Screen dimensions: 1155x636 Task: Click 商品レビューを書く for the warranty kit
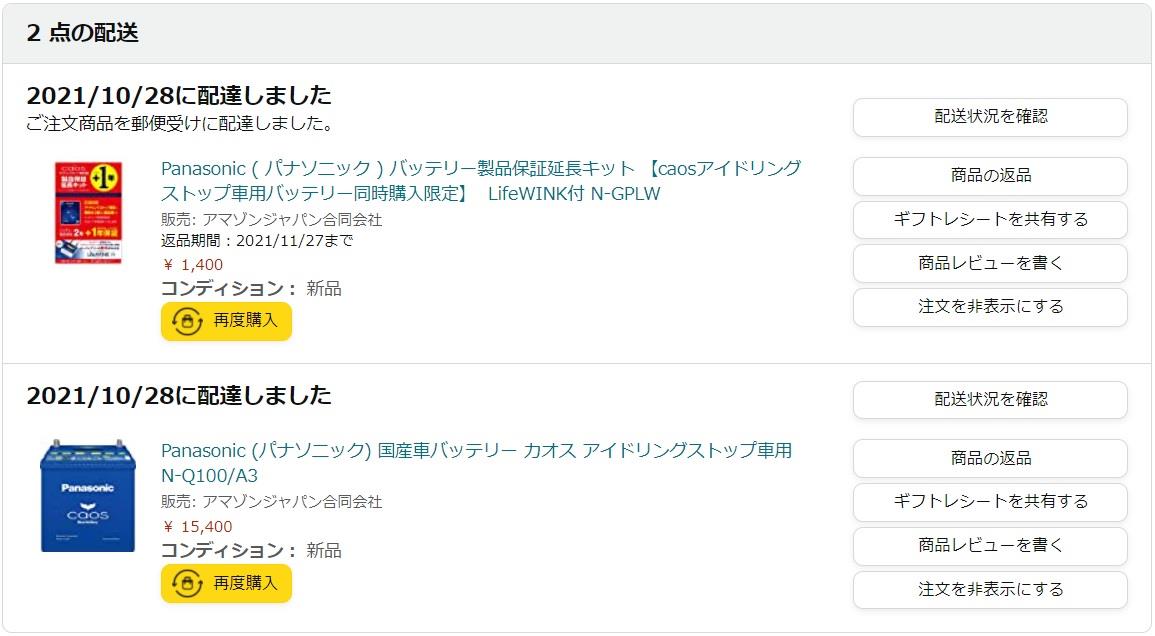click(x=990, y=264)
